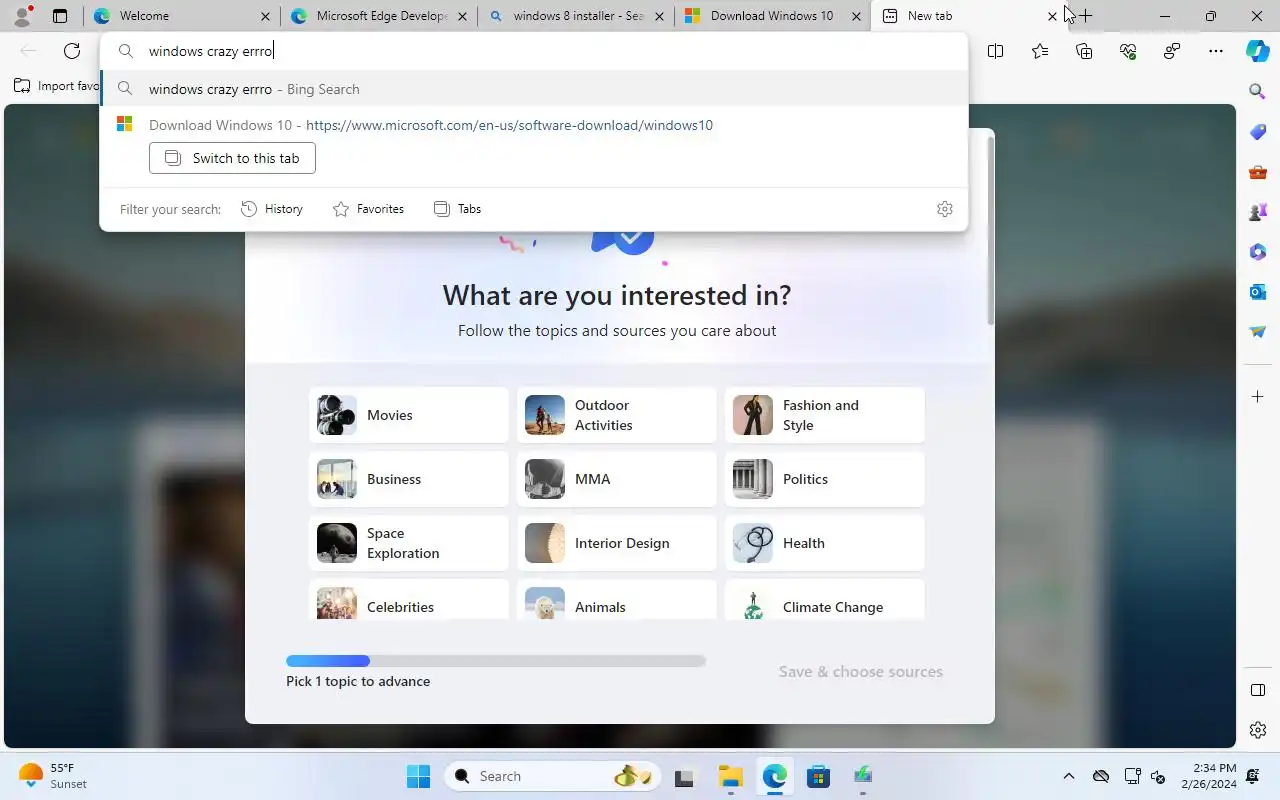Select the Movies topic

(409, 415)
